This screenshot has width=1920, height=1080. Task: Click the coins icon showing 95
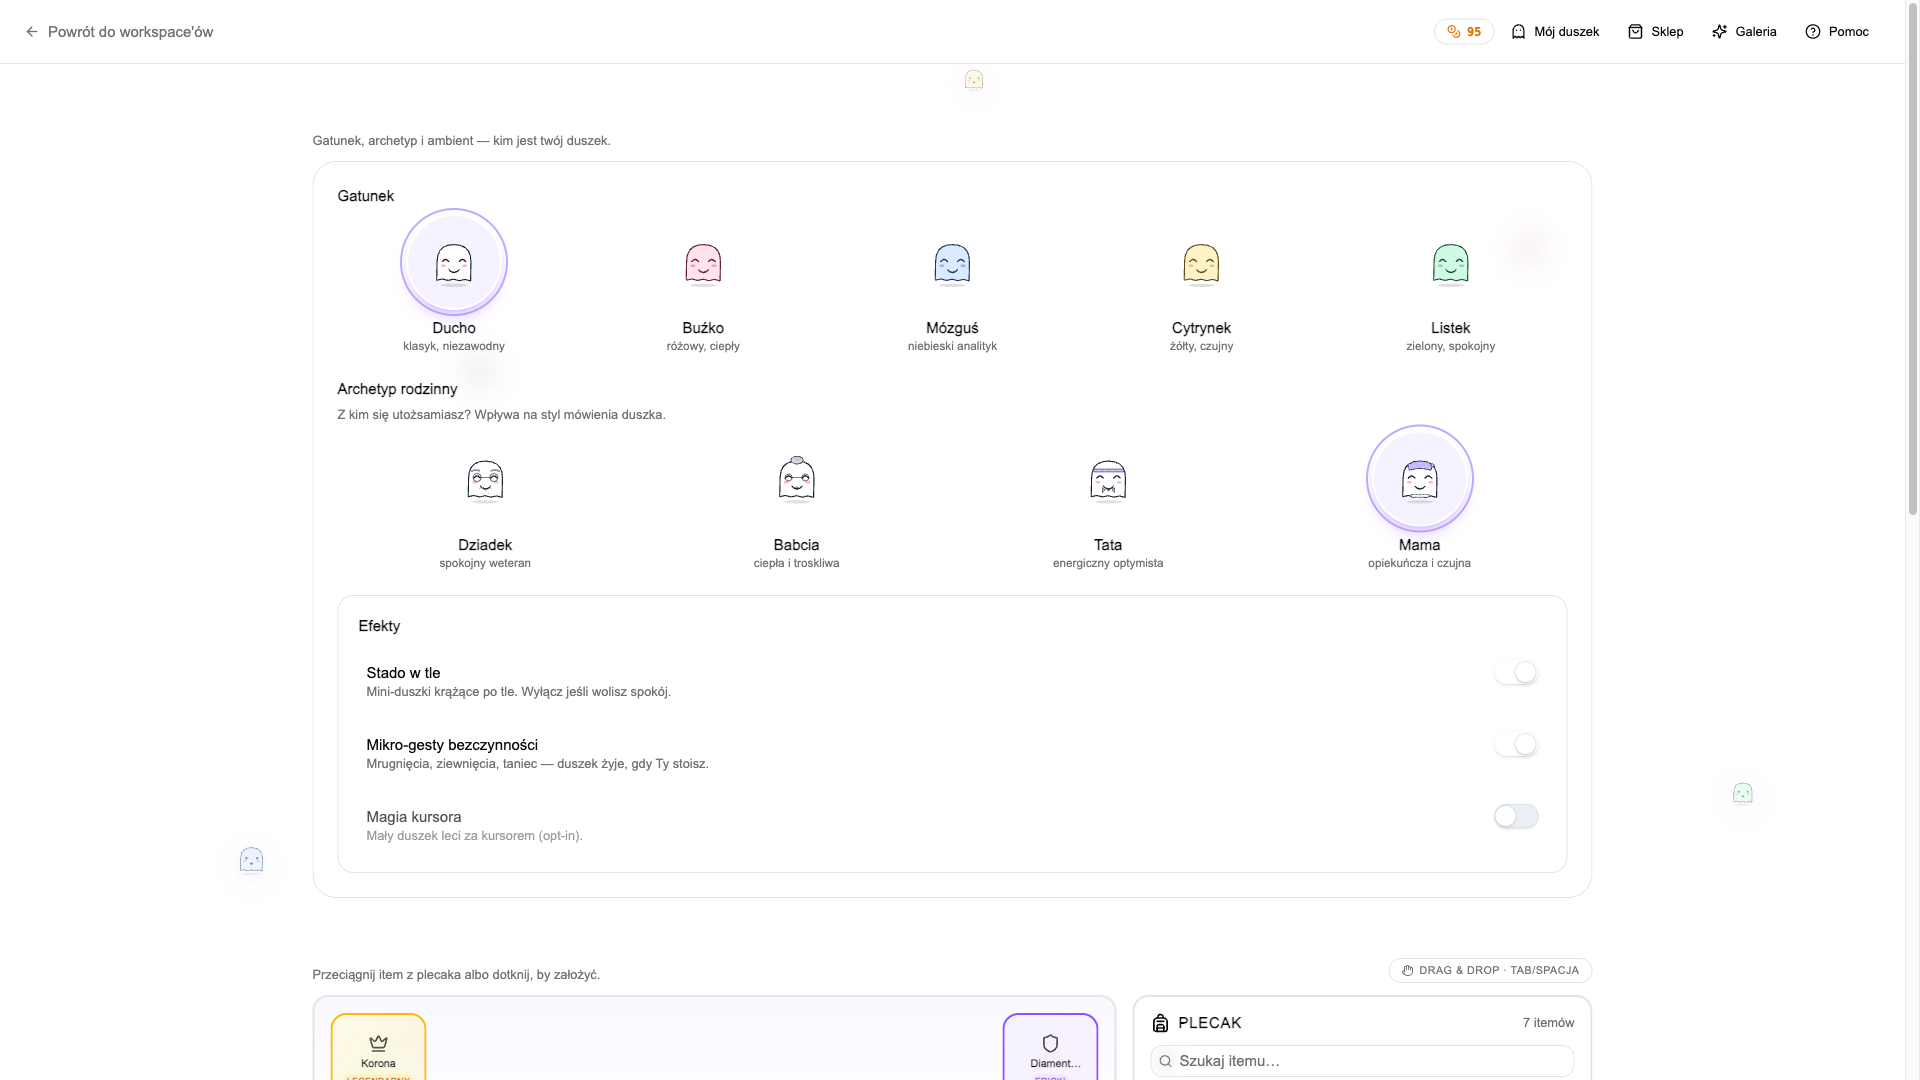1454,32
